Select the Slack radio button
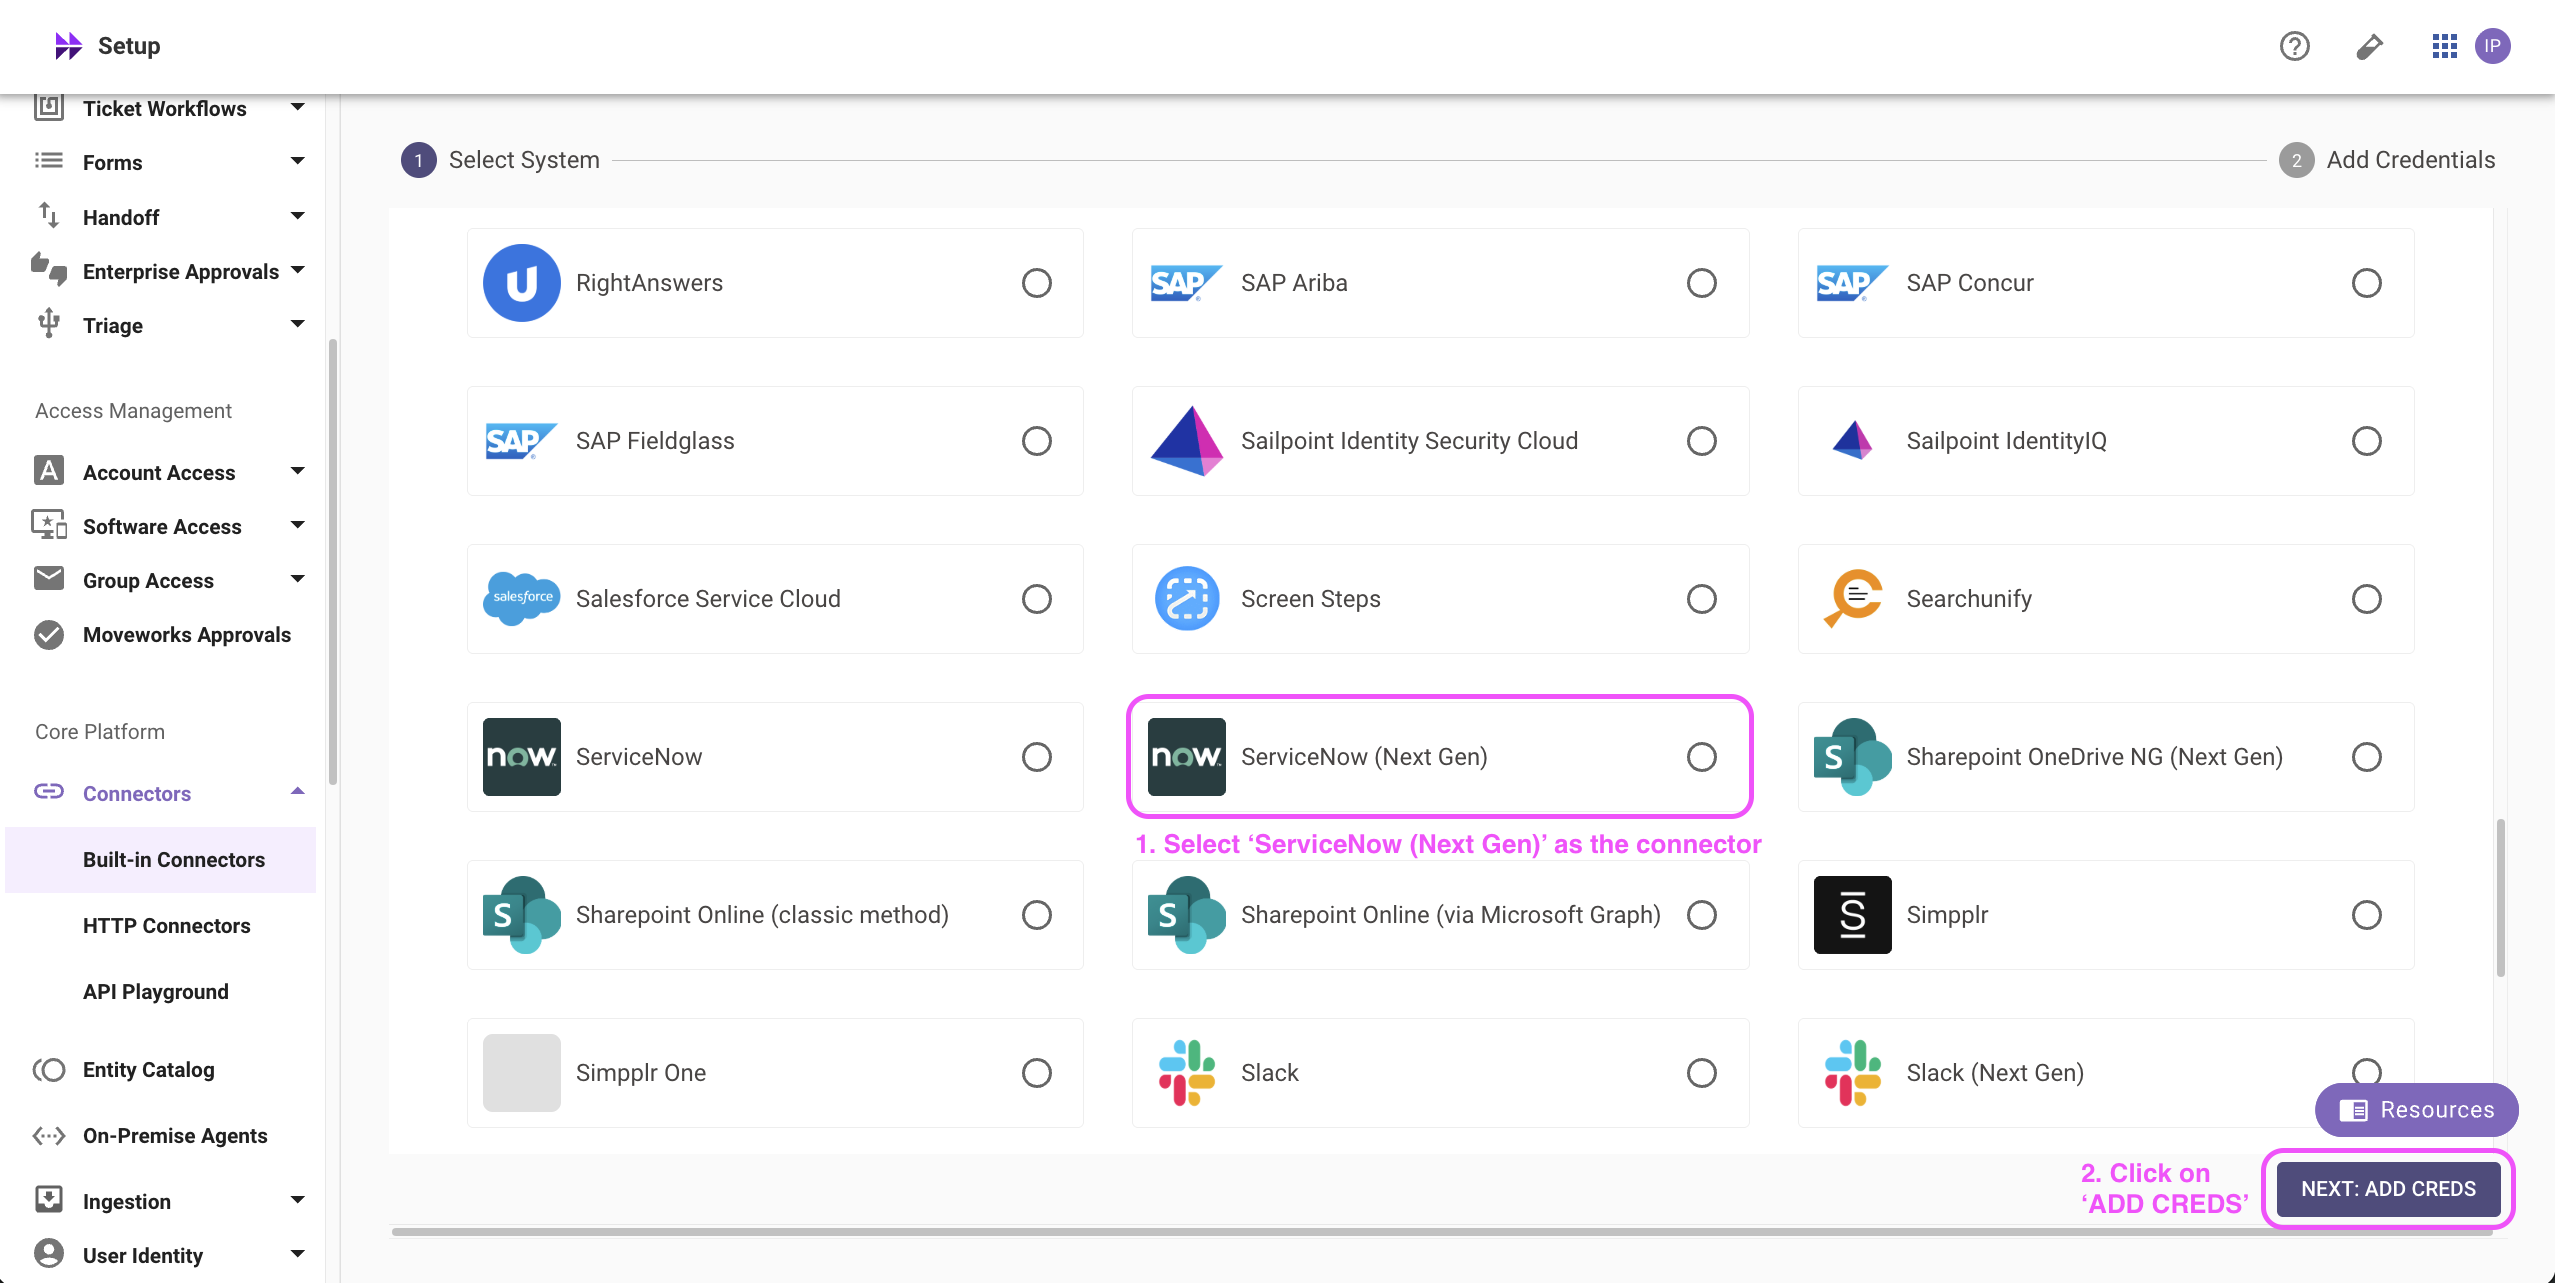This screenshot has height=1283, width=2555. (x=1701, y=1073)
